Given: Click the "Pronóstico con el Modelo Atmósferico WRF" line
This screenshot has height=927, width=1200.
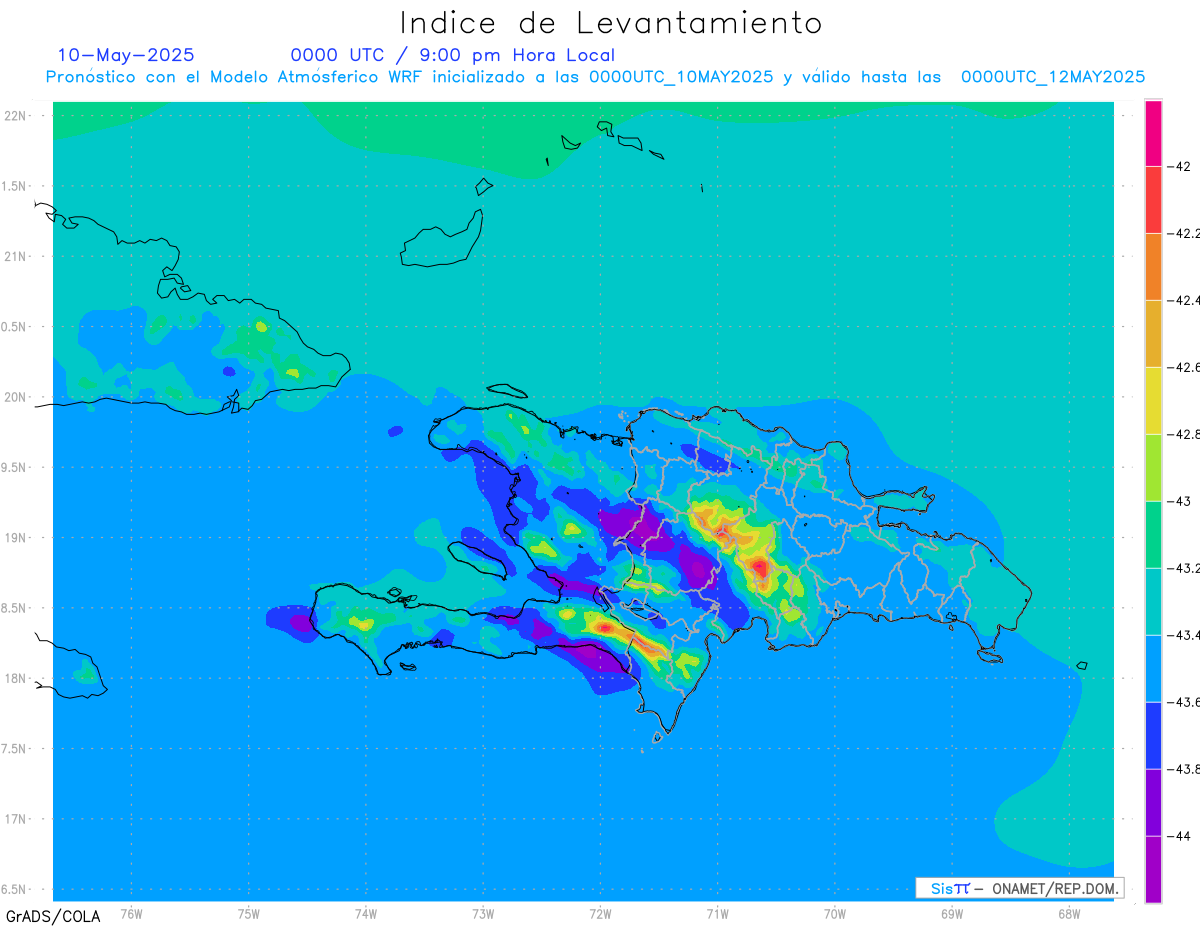Looking at the screenshot, I should point(595,77).
